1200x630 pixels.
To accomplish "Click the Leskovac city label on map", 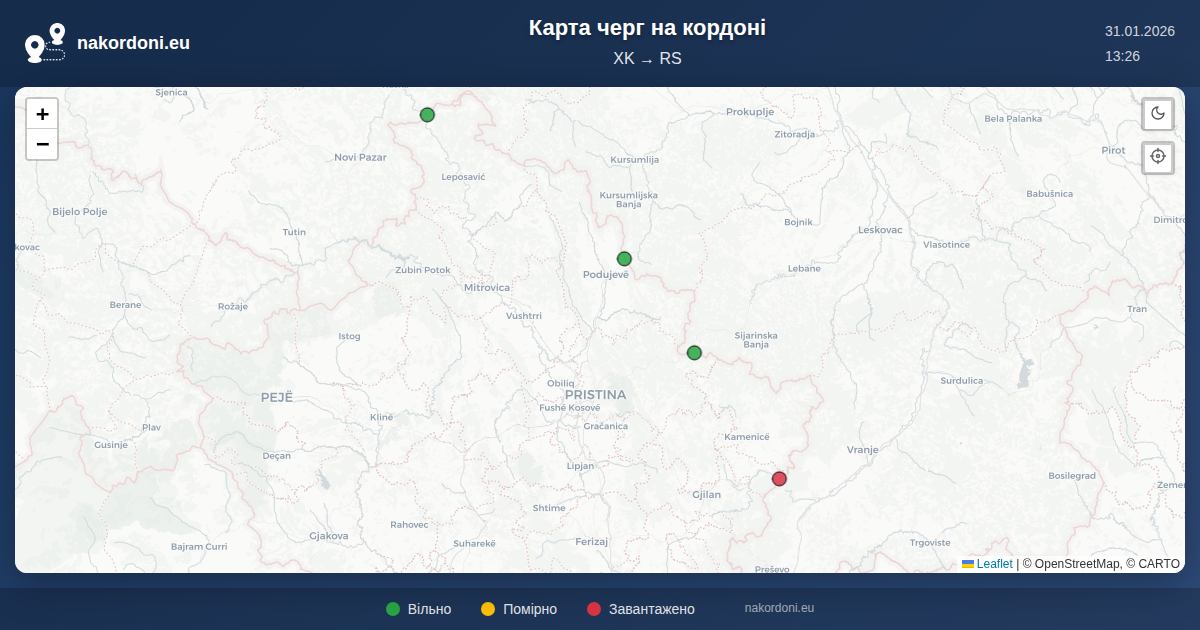I will pos(880,230).
